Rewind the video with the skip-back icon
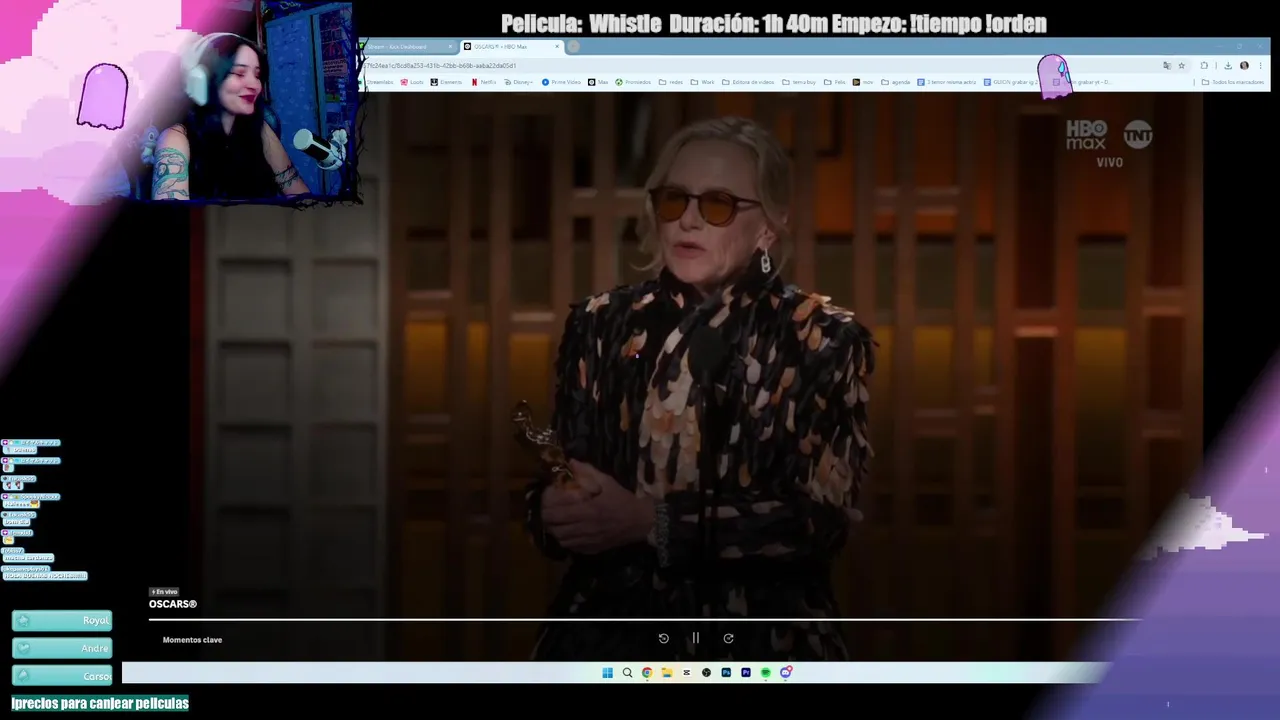Viewport: 1280px width, 720px height. (663, 638)
